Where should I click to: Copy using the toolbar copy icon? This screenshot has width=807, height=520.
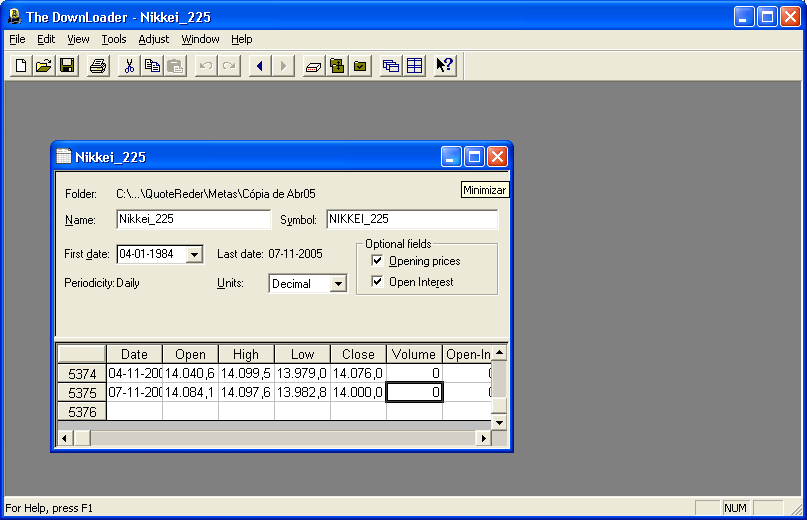point(152,66)
